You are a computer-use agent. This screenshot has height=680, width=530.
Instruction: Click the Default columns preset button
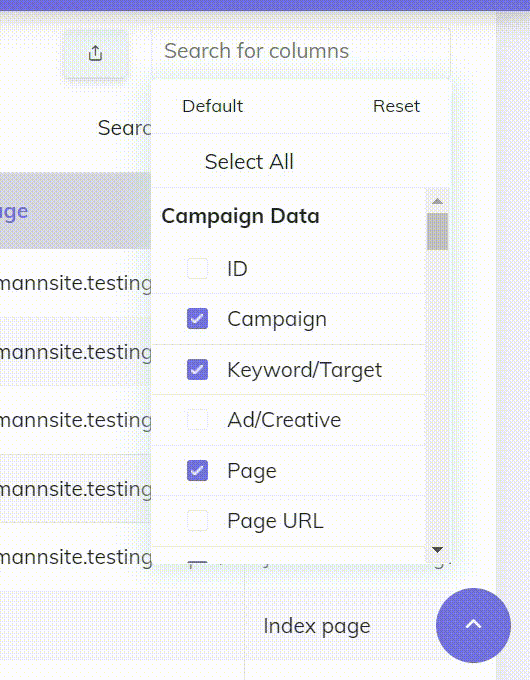213,106
